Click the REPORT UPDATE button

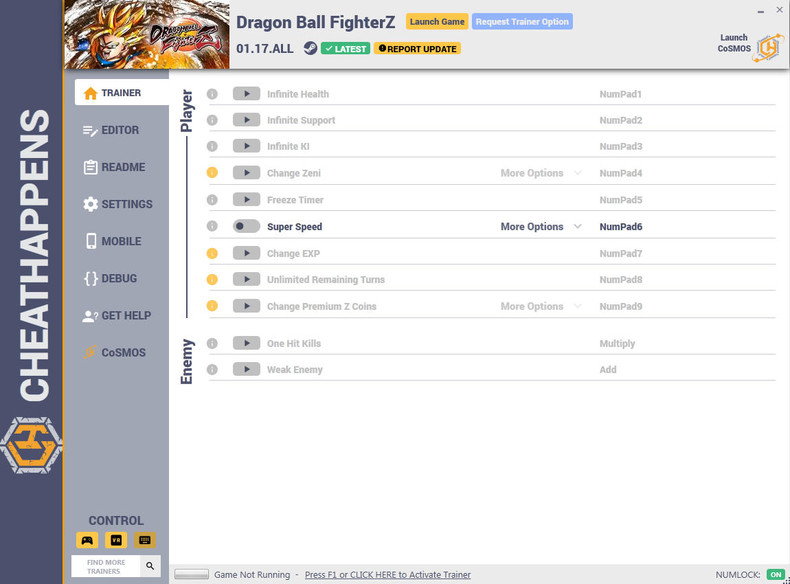(x=417, y=48)
